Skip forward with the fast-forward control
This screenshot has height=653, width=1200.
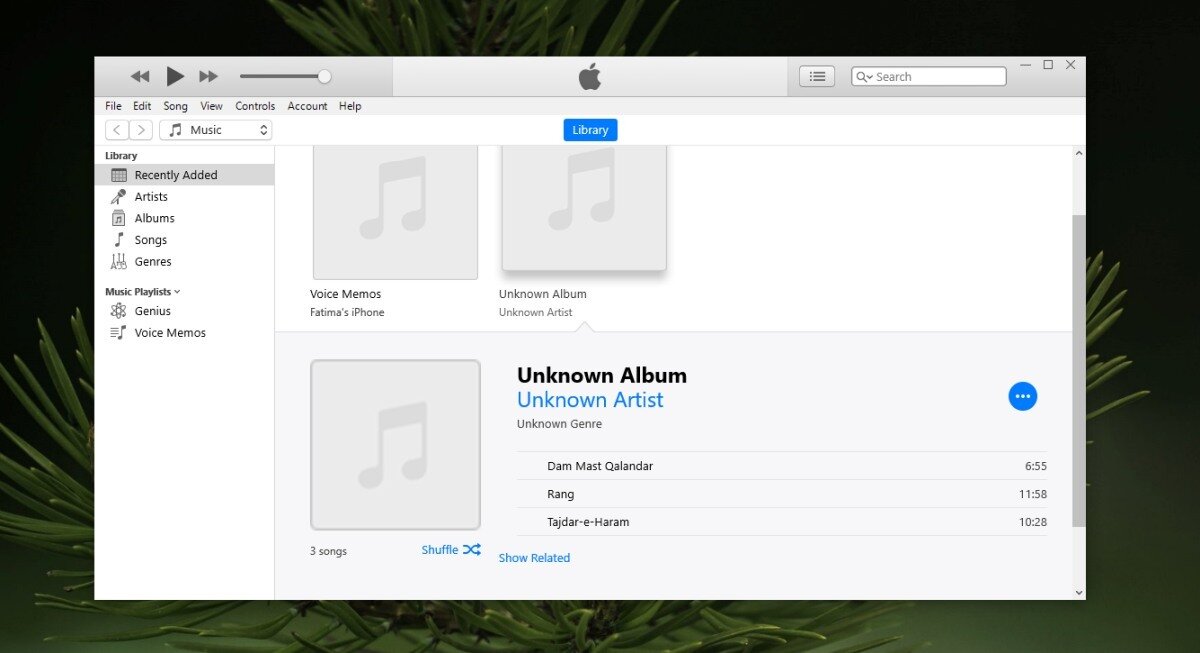(x=209, y=75)
